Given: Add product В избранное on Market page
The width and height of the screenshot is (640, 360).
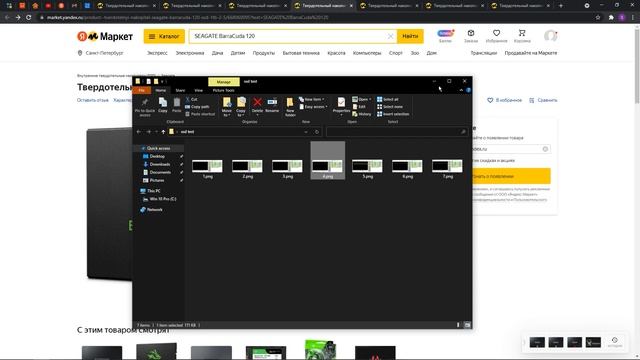Looking at the screenshot, I should pyautogui.click(x=504, y=100).
